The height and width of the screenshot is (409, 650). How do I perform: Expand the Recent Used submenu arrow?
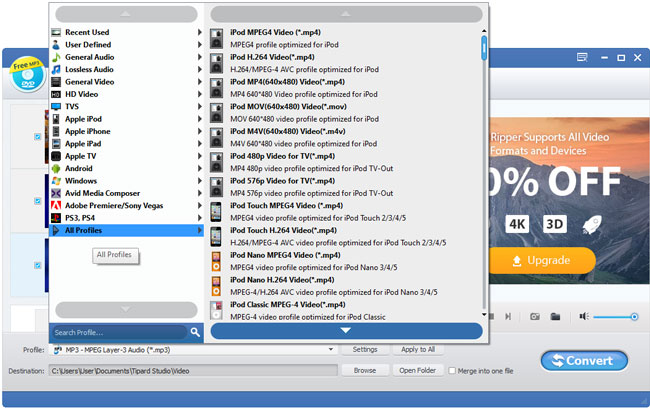pos(200,32)
